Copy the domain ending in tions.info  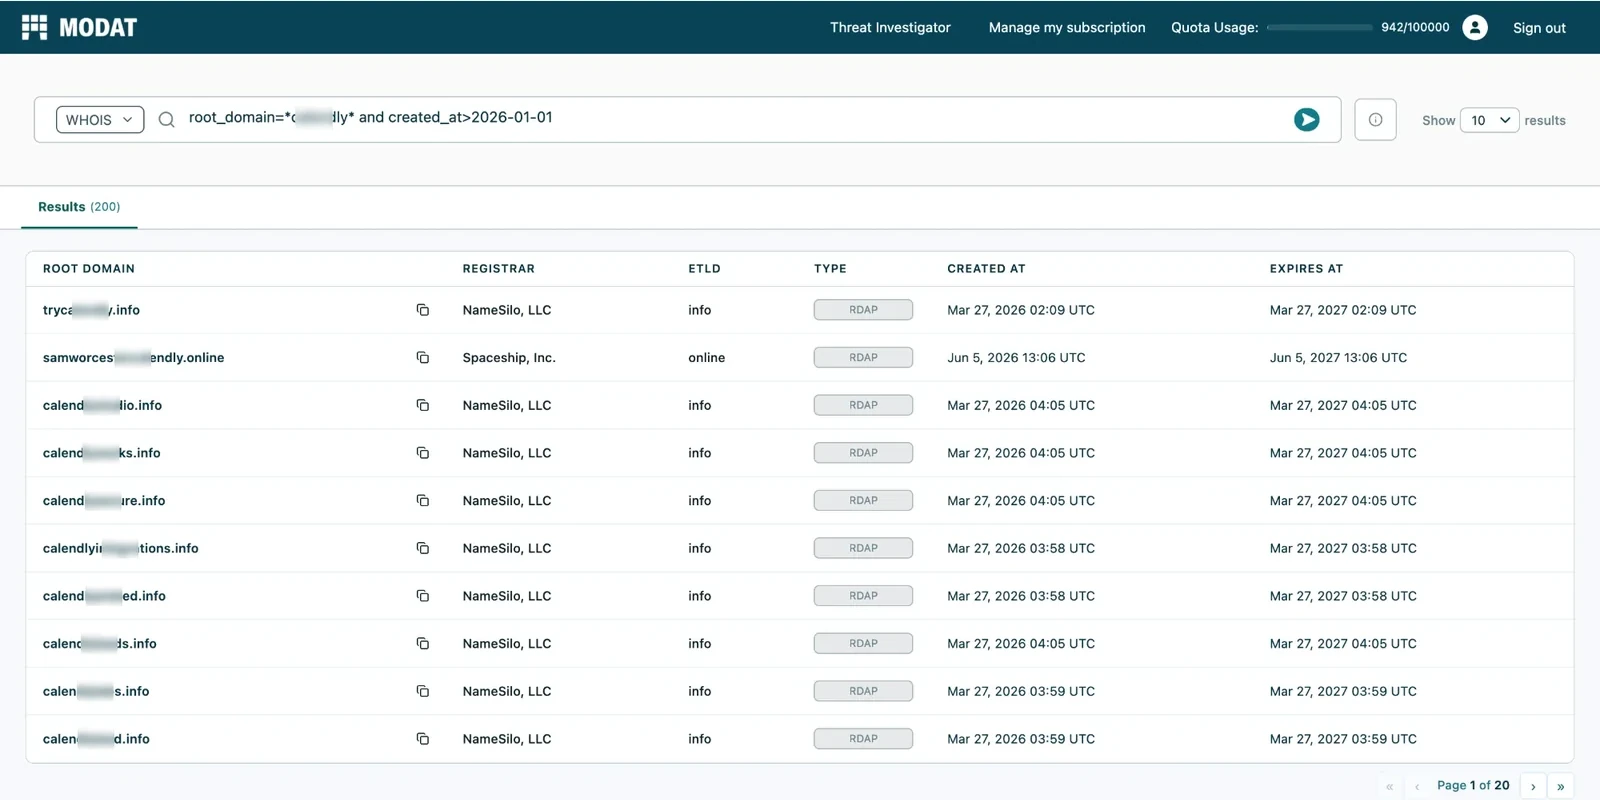(423, 548)
